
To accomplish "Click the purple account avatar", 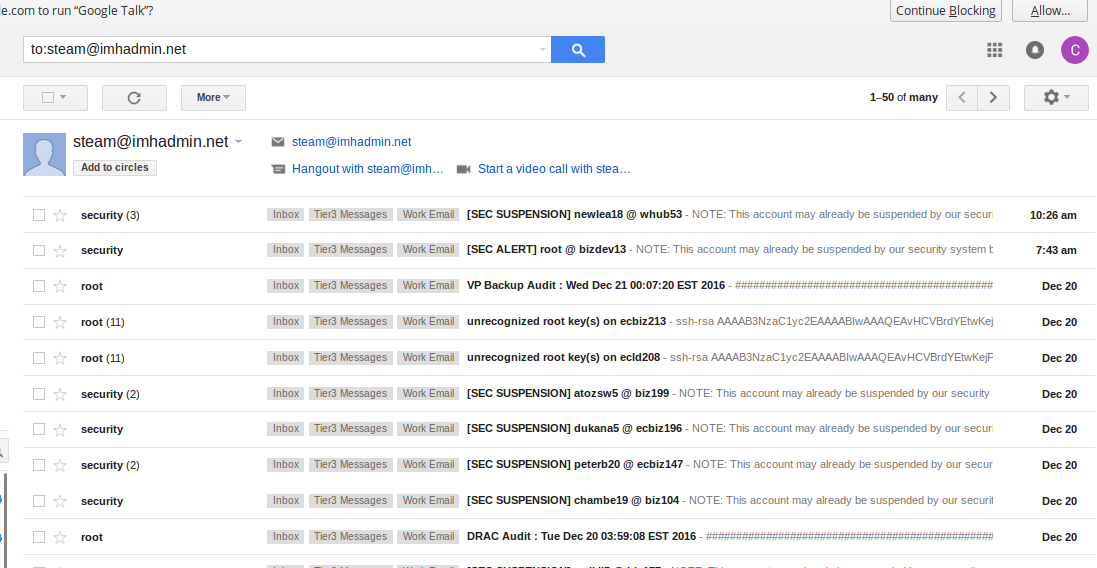I will (1074, 50).
